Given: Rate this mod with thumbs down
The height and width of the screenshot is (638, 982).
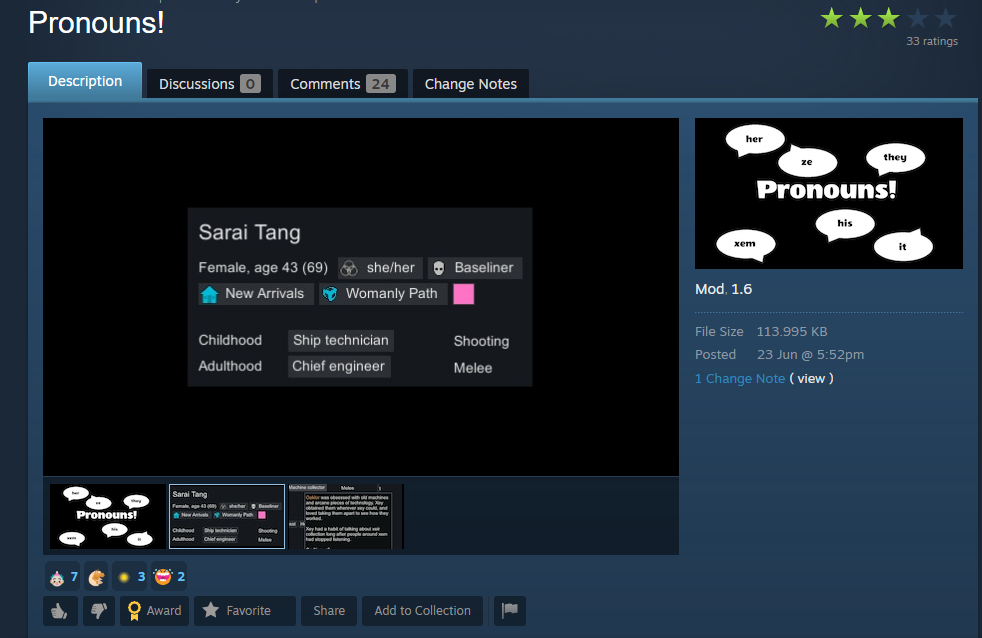Looking at the screenshot, I should [99, 610].
